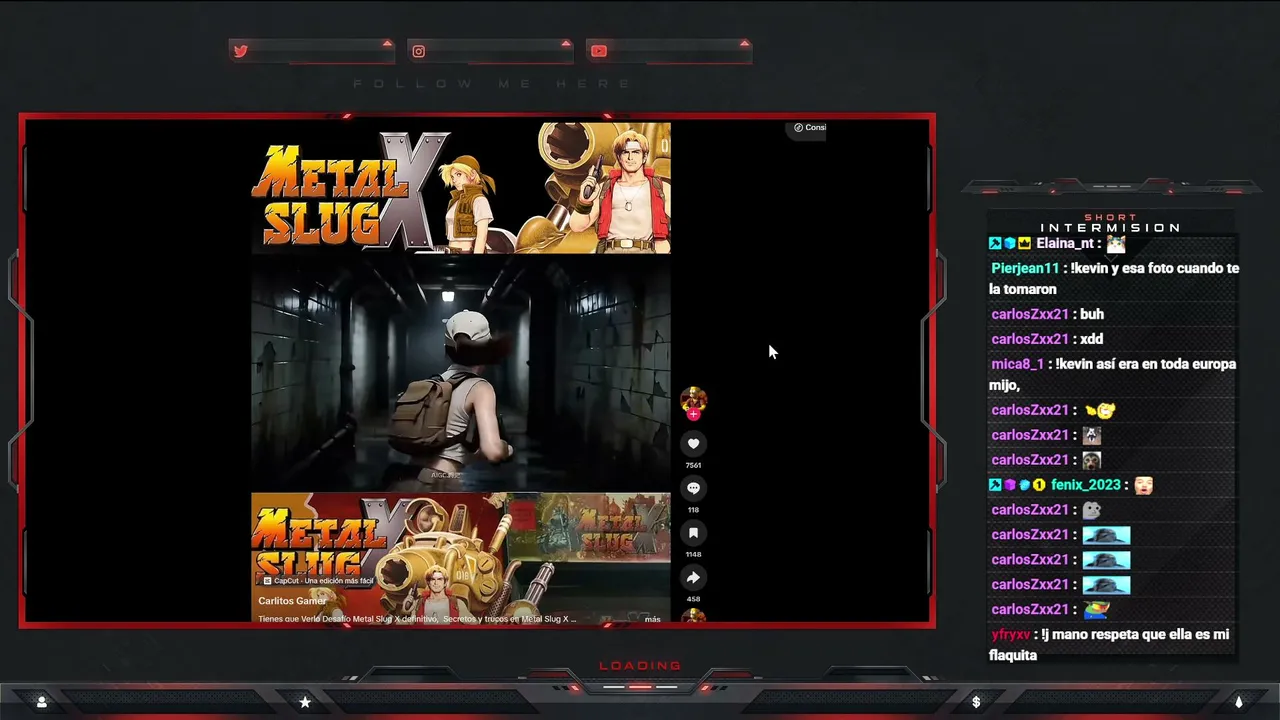Click the 118 comments count
The image size is (1280, 720).
[x=693, y=510]
